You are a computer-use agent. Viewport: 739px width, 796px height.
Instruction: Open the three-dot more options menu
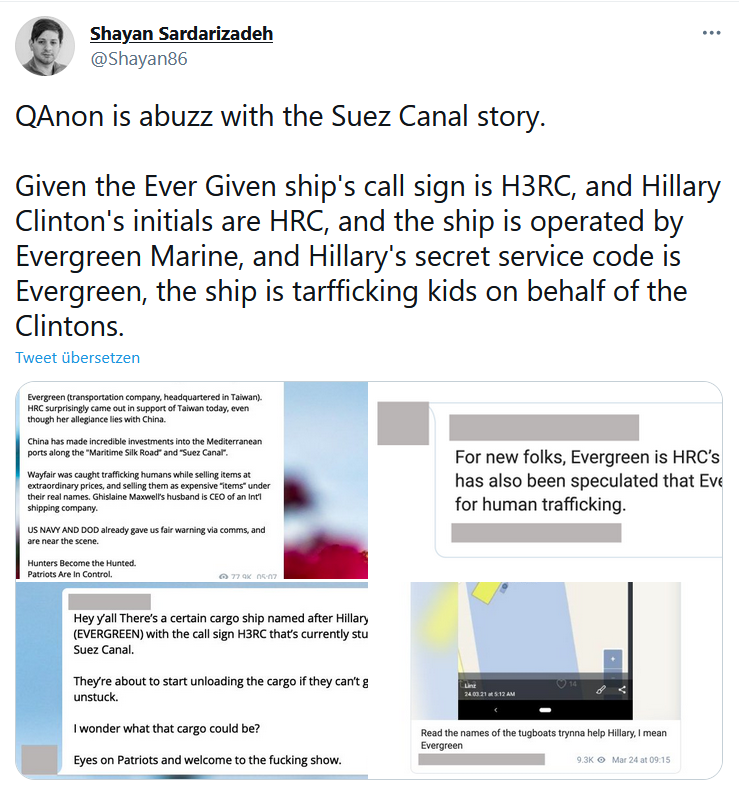[711, 33]
